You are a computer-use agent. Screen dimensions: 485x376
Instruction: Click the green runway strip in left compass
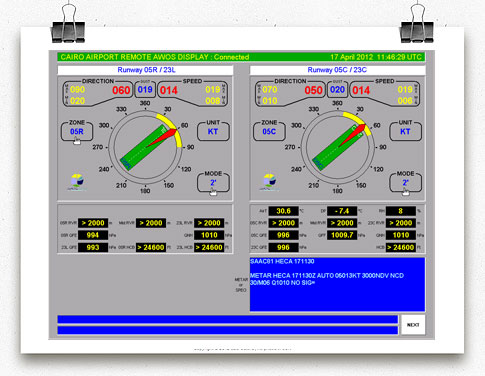[144, 148]
